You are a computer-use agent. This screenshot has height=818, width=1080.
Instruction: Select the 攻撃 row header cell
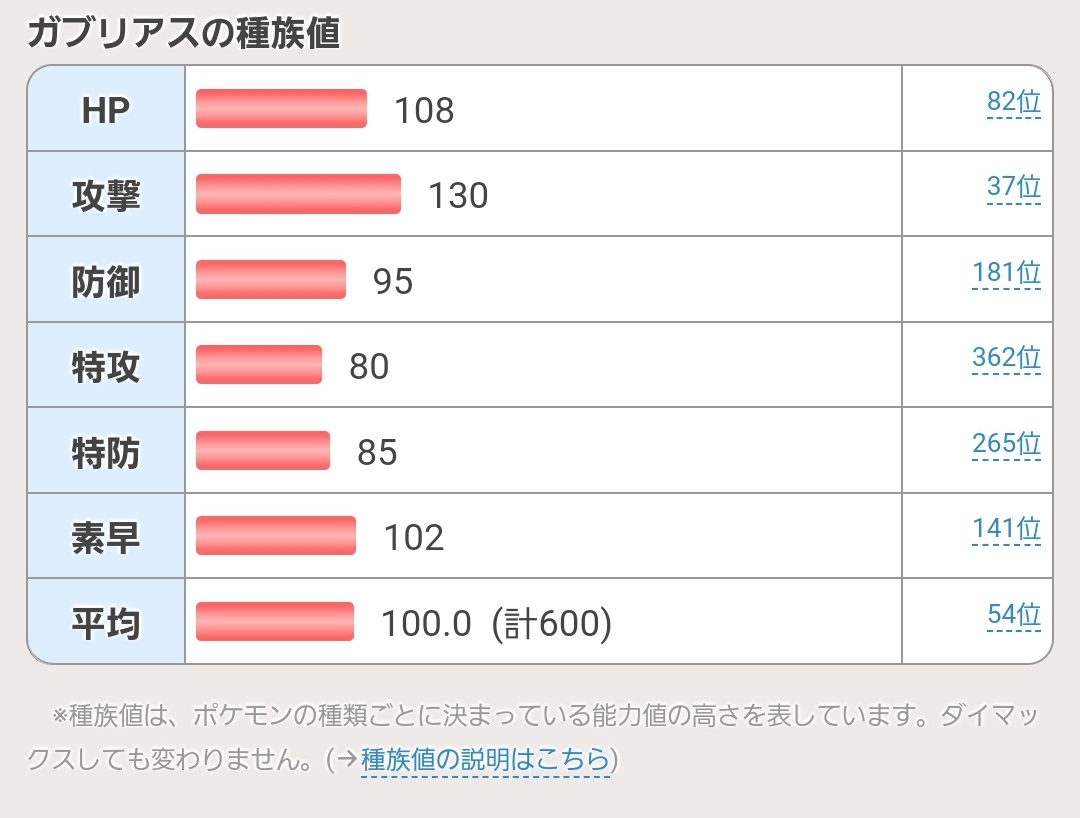coord(106,195)
